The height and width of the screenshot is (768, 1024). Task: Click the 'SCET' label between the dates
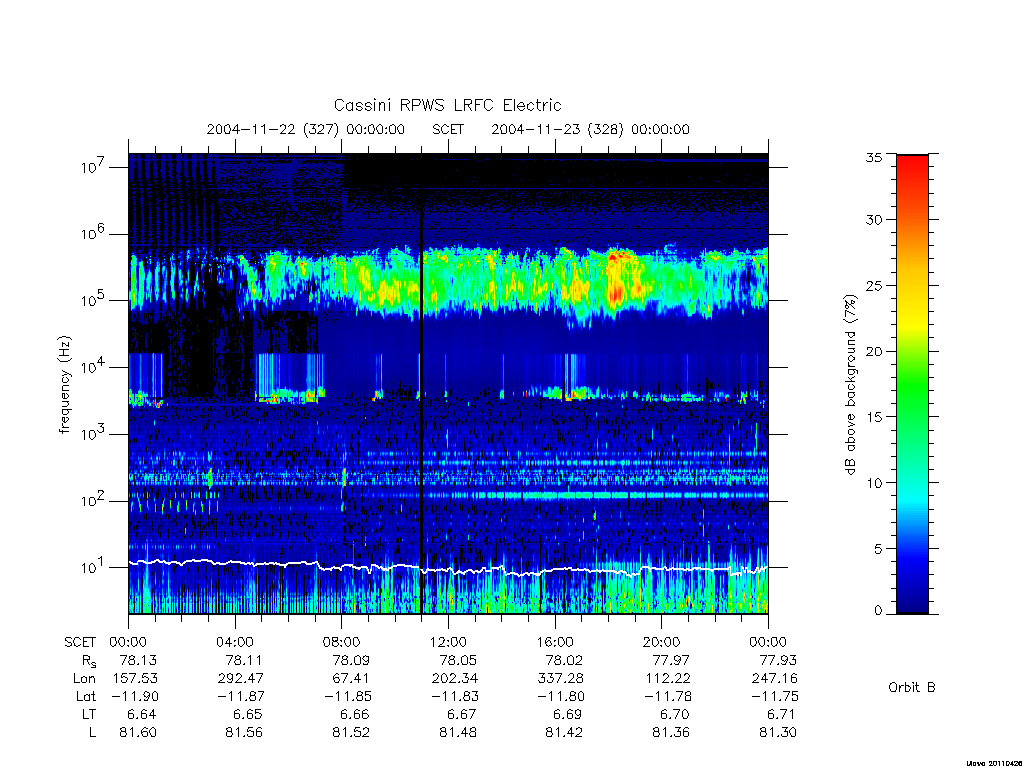tap(448, 129)
